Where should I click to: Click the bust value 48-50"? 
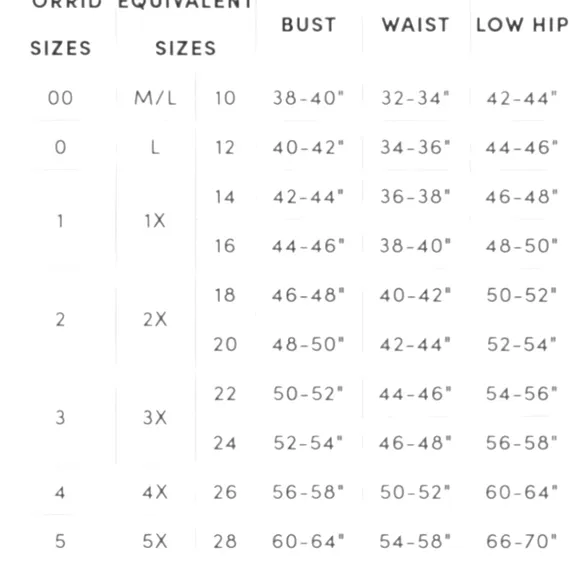coord(308,344)
